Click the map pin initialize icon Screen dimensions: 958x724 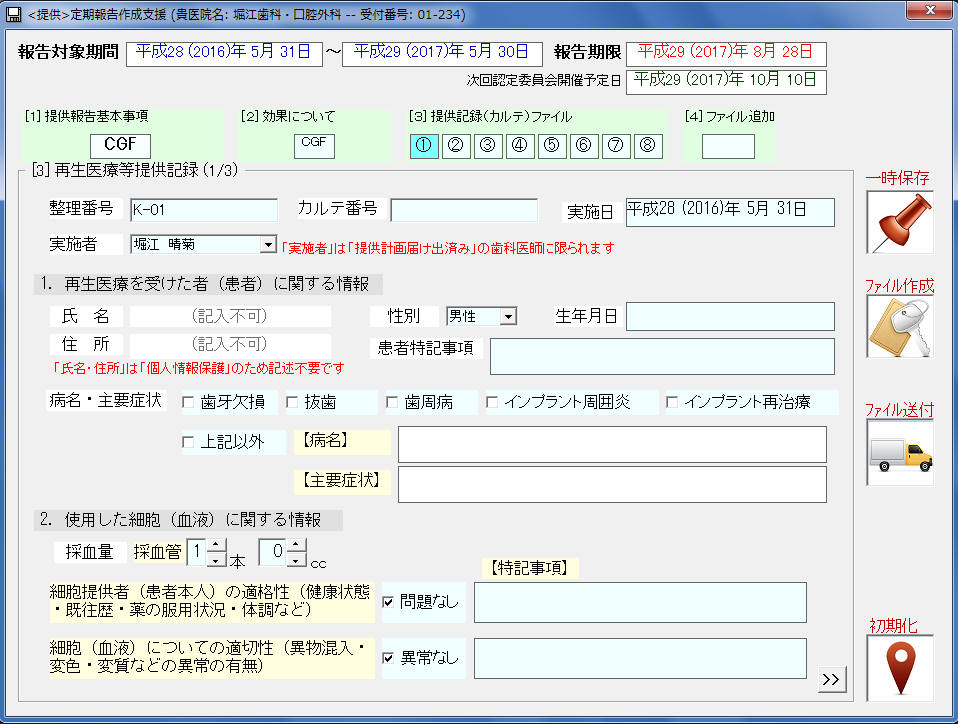coord(899,668)
